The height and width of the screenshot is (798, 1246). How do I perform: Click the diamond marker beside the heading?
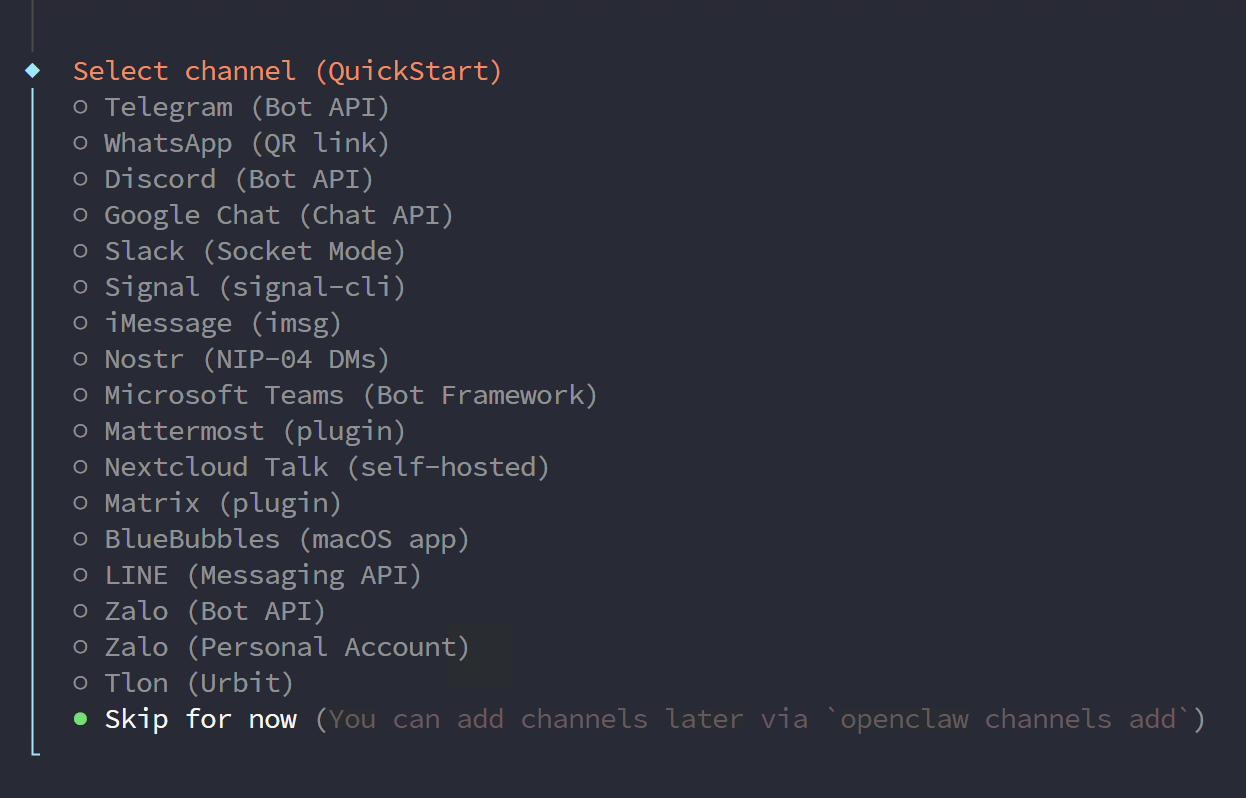point(32,70)
